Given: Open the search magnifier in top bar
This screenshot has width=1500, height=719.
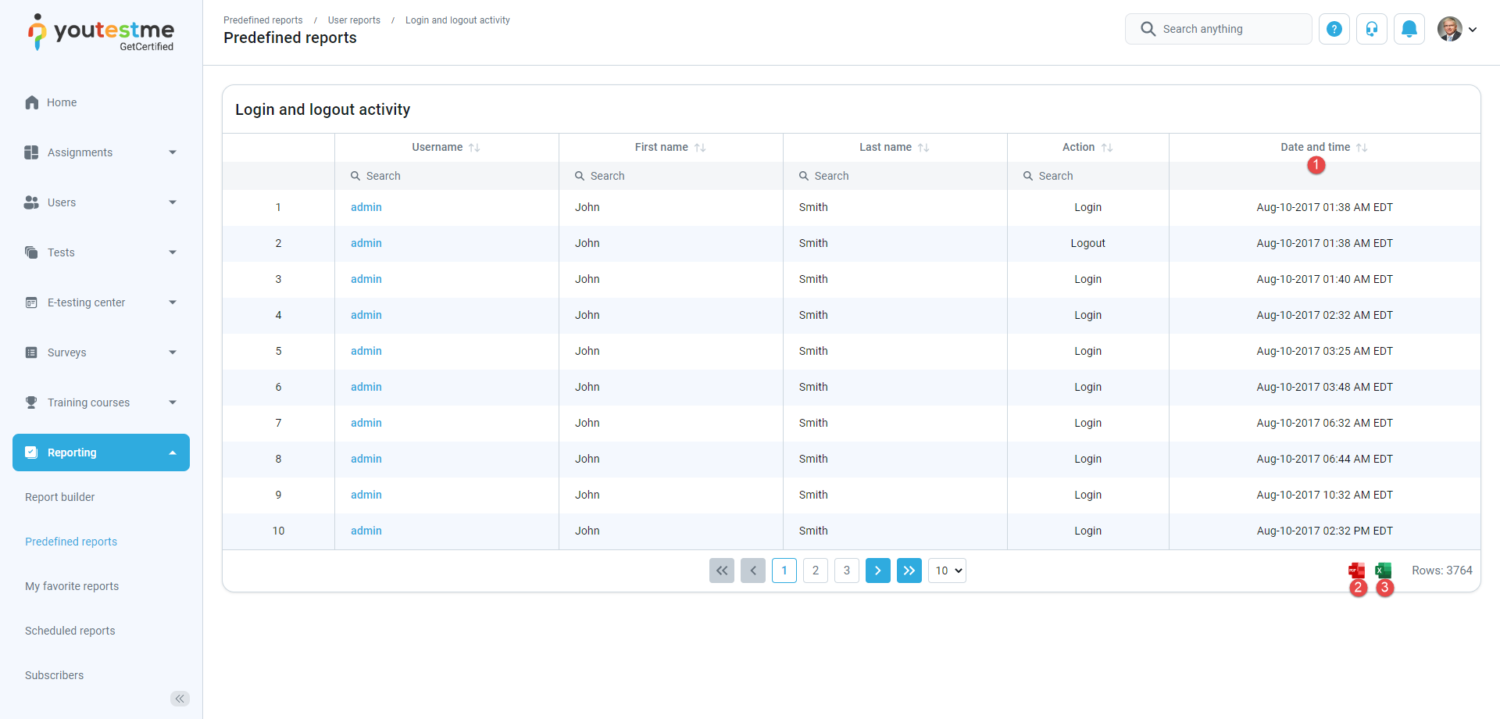Looking at the screenshot, I should click(1148, 28).
